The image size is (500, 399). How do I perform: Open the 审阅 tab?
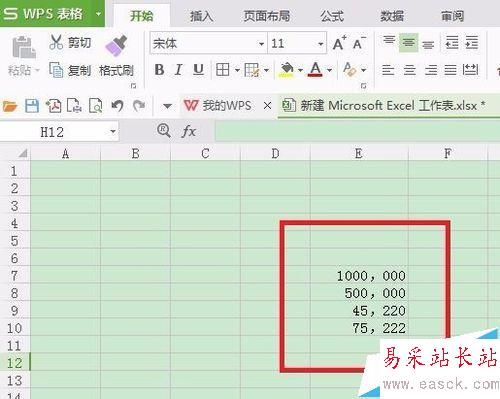click(x=452, y=16)
